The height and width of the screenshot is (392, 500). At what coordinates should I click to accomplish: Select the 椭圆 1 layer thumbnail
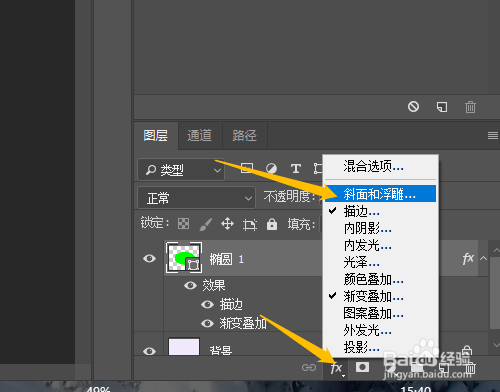(x=184, y=258)
